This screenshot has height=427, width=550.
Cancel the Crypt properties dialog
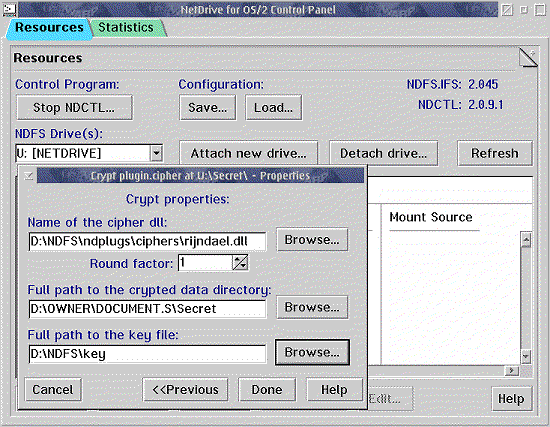click(53, 389)
